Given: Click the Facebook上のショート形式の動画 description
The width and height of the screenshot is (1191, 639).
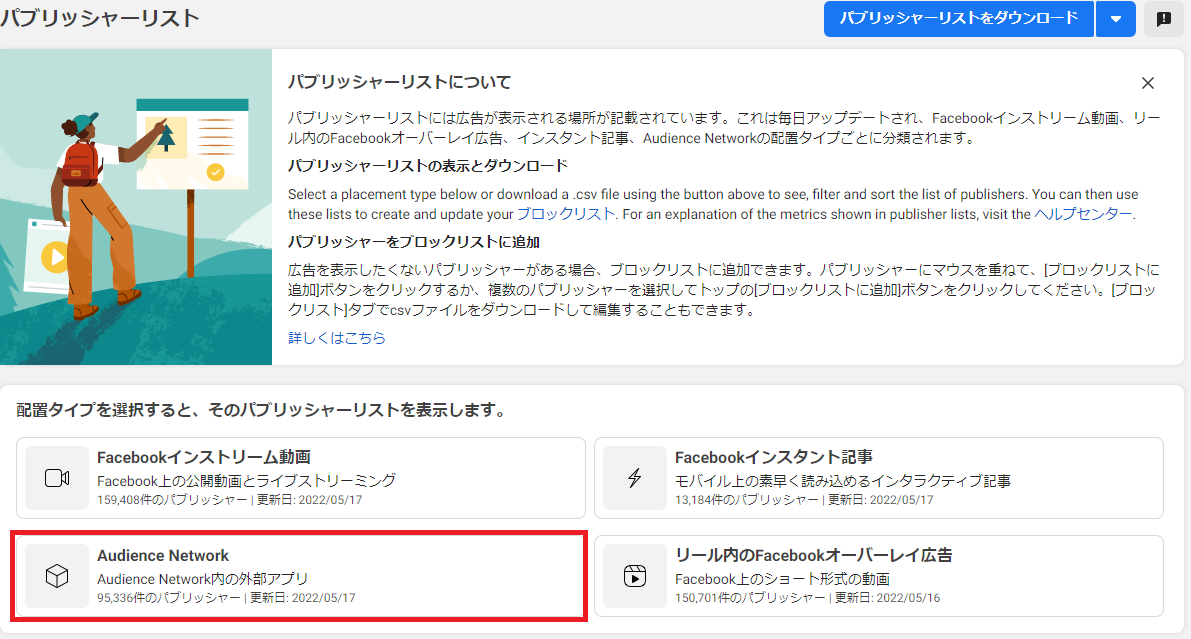Looking at the screenshot, I should tap(782, 578).
